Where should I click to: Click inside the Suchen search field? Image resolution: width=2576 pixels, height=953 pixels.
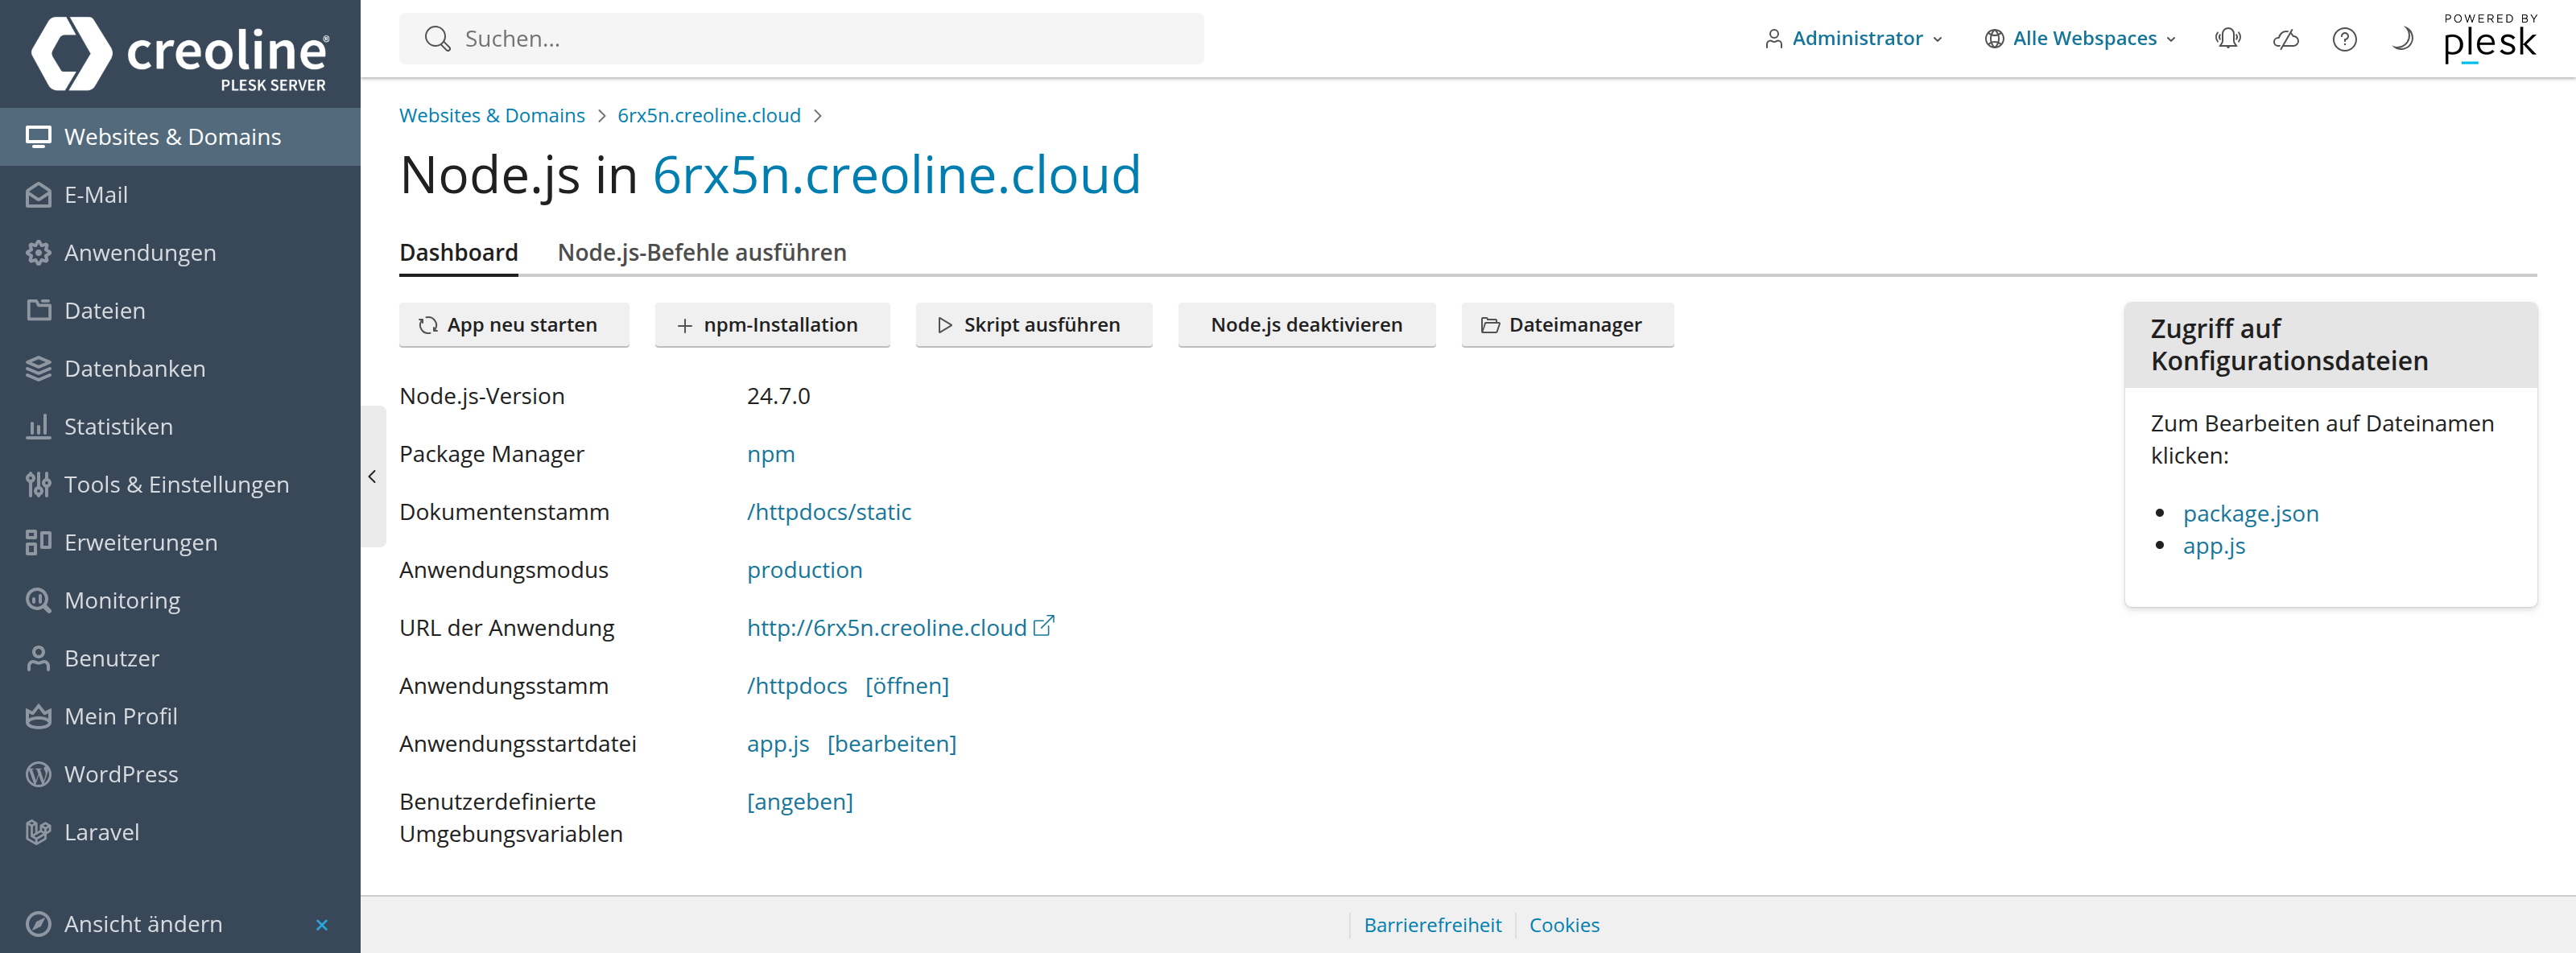tap(801, 39)
